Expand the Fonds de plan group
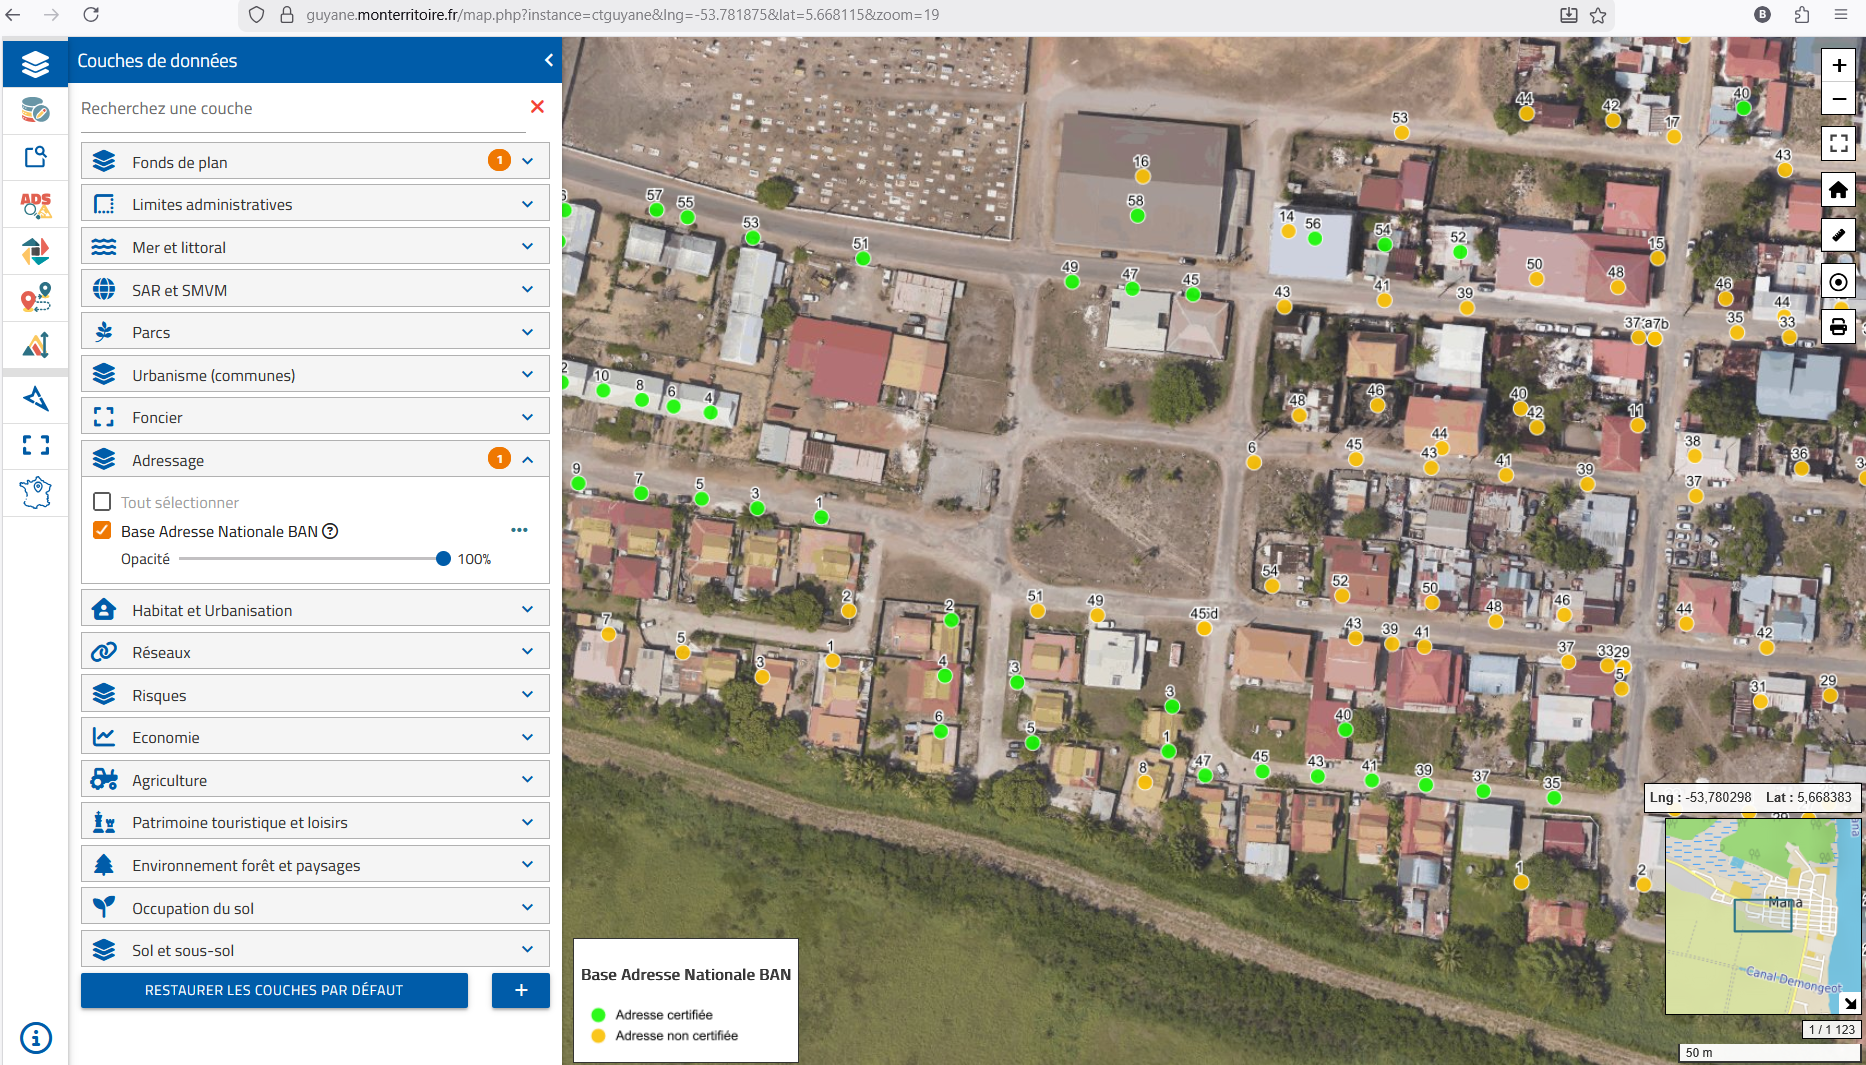Screen dimensions: 1866x1065 (x=527, y=161)
